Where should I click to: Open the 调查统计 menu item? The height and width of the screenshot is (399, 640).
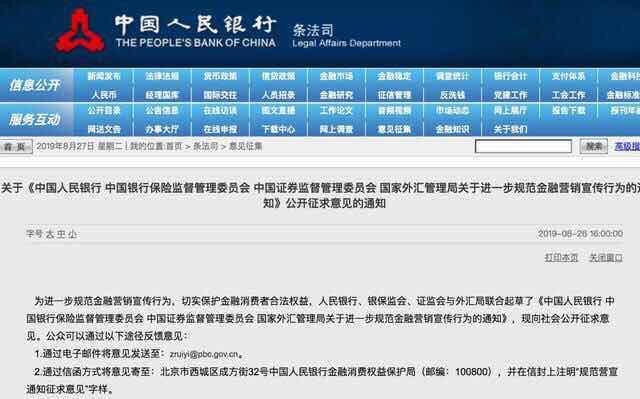tap(452, 76)
